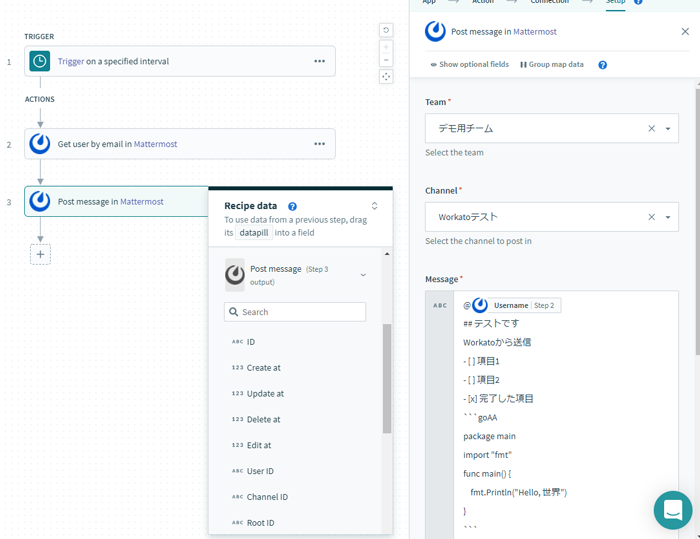This screenshot has width=700, height=539.
Task: Click the Mattermost logo in the setup panel header
Action: point(435,31)
